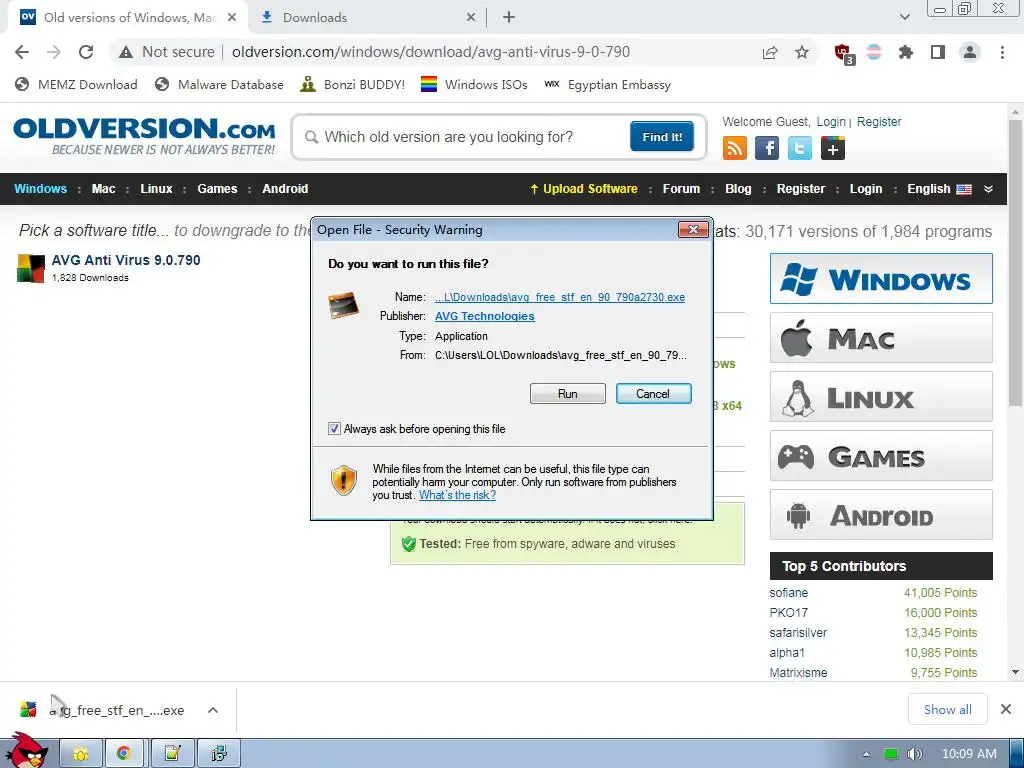Open the Windows navbar item

coord(40,189)
